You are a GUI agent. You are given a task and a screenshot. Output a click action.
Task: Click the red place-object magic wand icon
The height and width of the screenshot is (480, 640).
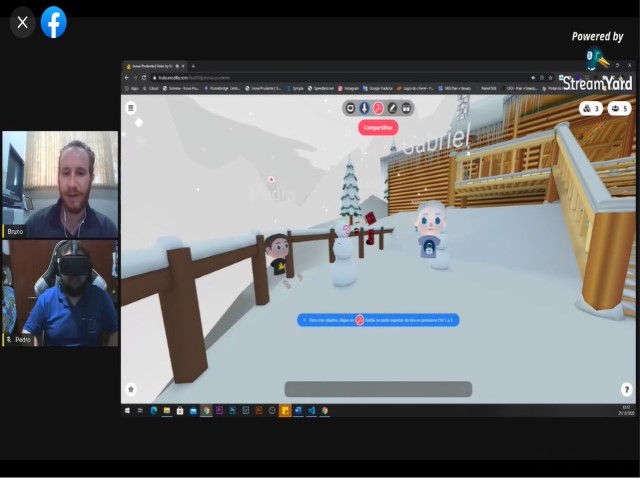coord(378,108)
